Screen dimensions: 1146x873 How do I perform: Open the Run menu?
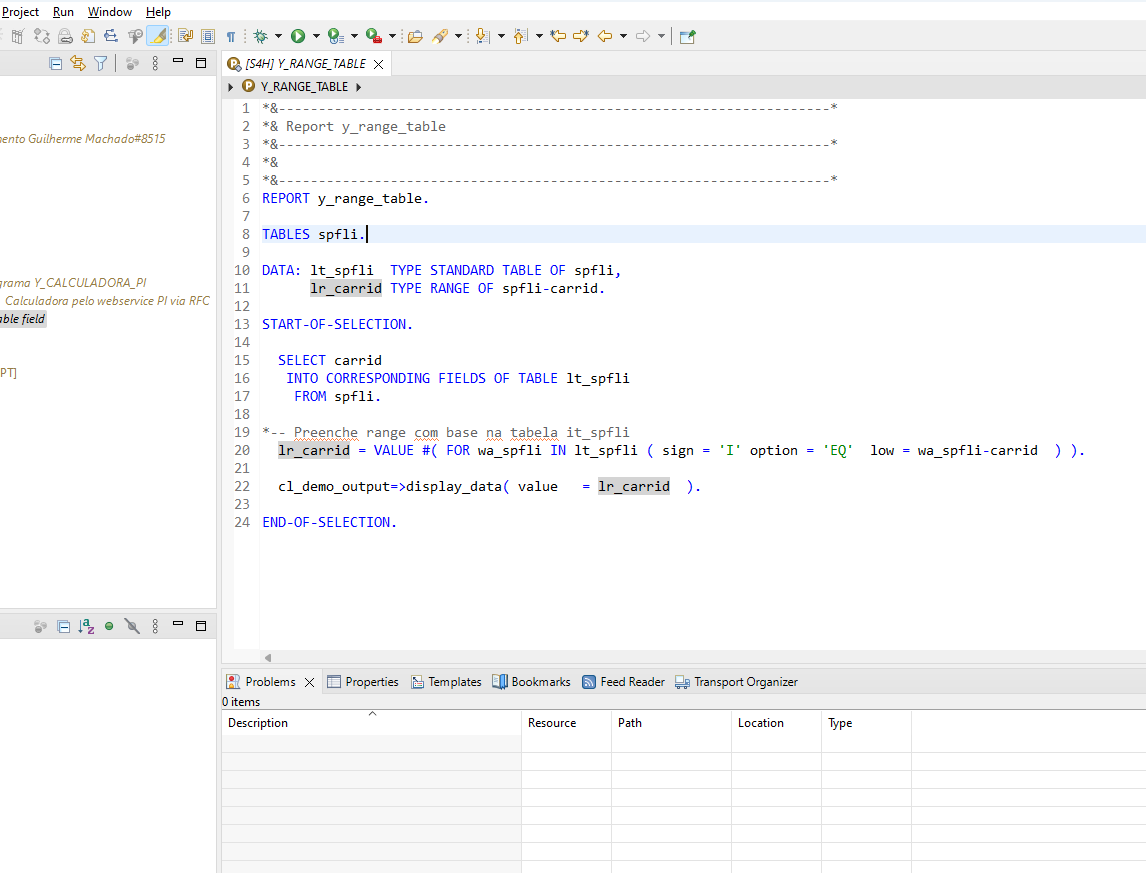coord(63,11)
